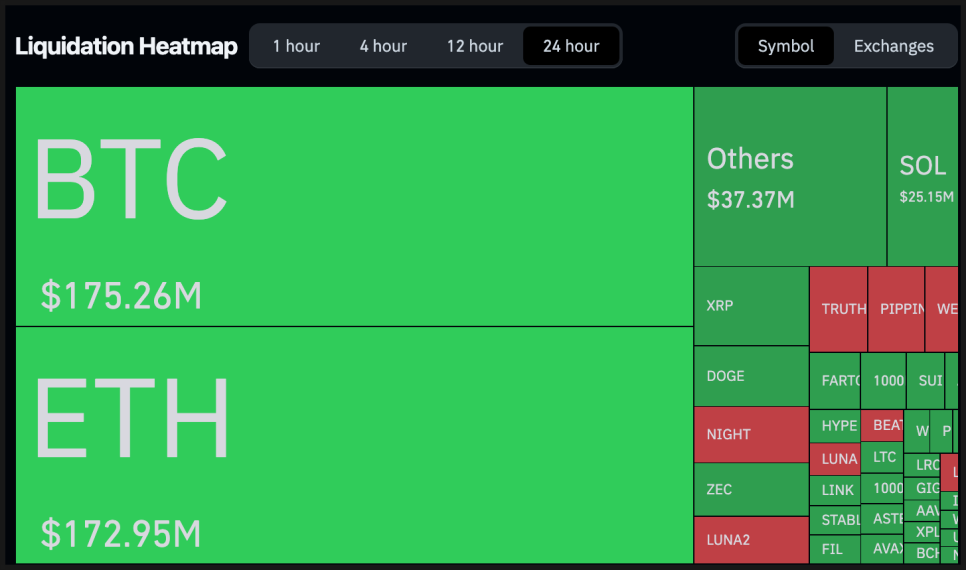The image size is (966, 570).
Task: Select the SUI heatmap tile
Action: pyautogui.click(x=925, y=381)
